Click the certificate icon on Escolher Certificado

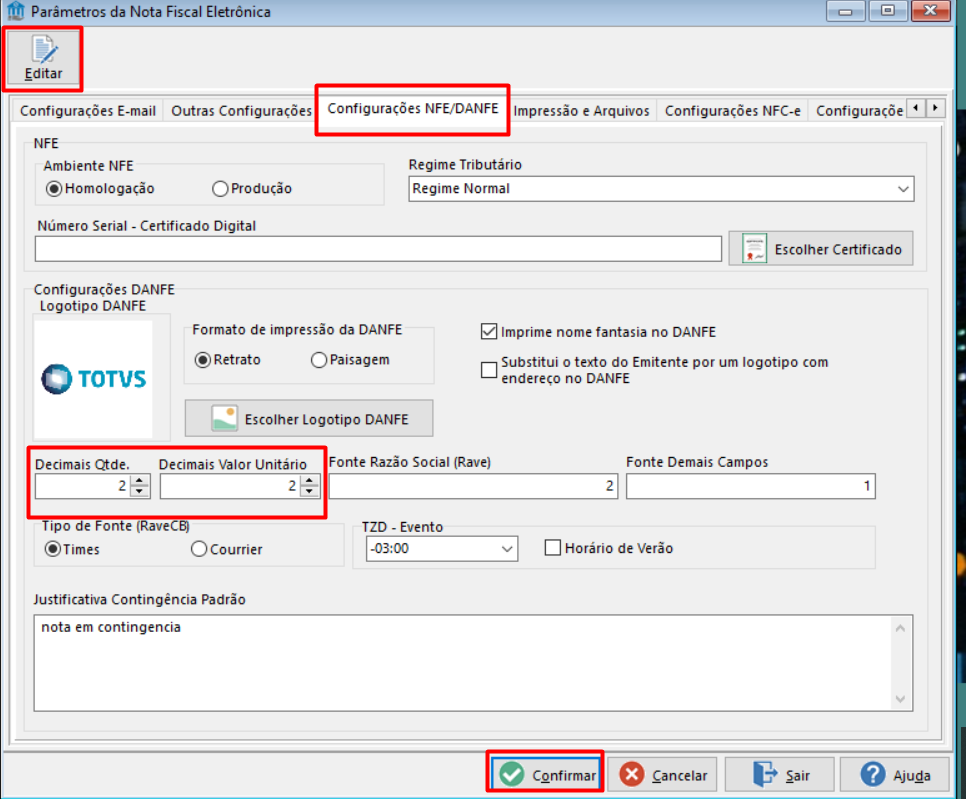pos(754,249)
